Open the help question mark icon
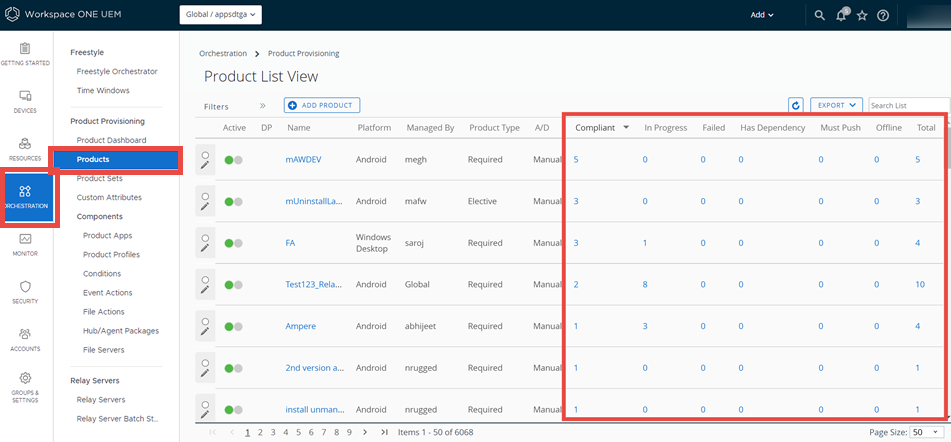Viewport: 951px width, 442px height. 883,16
